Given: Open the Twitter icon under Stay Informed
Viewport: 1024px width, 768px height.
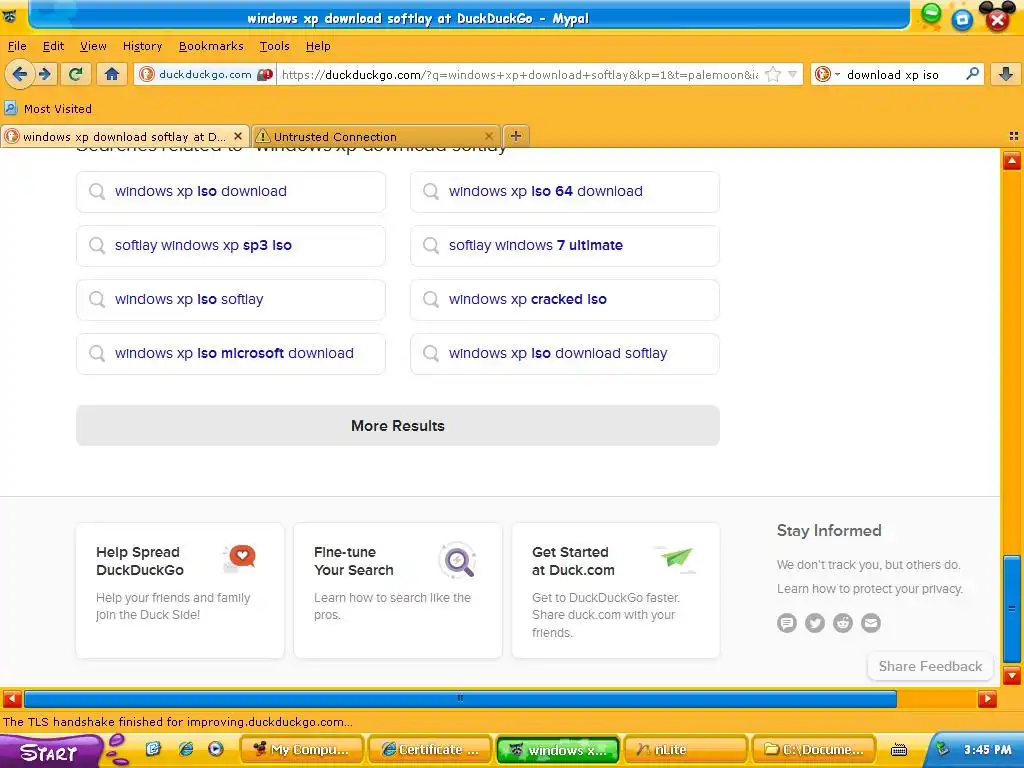Looking at the screenshot, I should pos(815,623).
